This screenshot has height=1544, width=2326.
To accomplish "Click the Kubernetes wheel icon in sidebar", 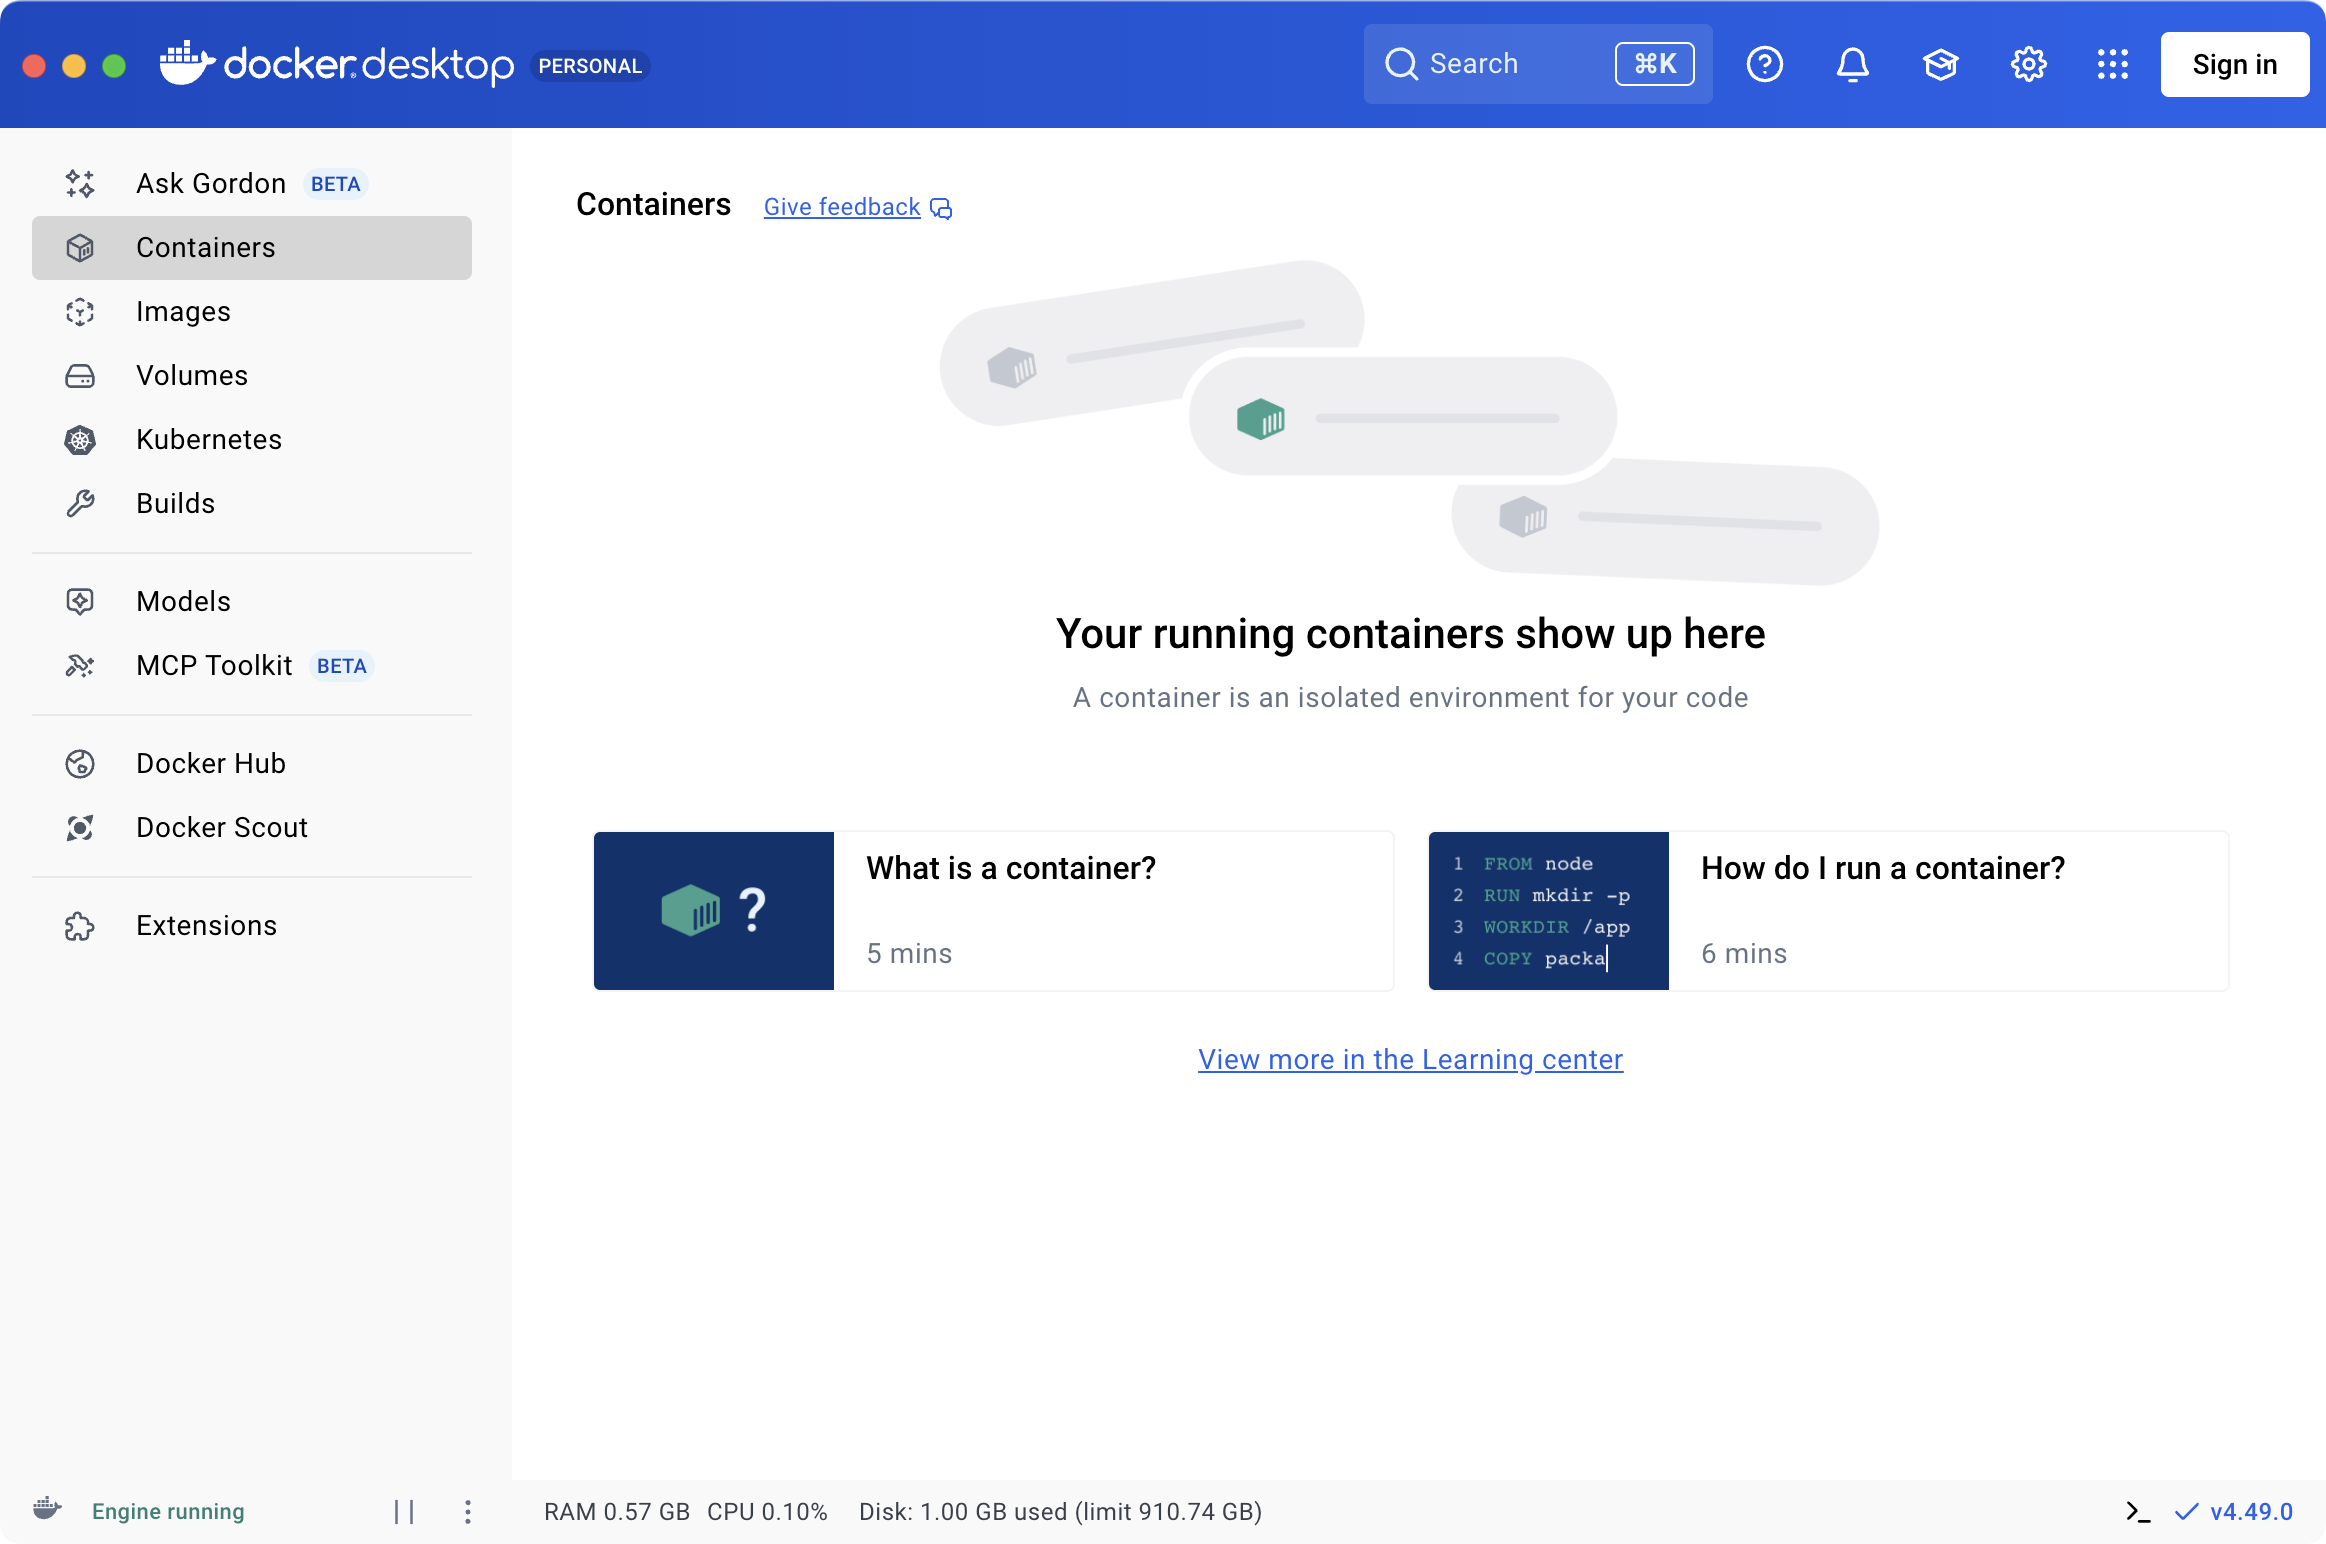I will click(80, 440).
